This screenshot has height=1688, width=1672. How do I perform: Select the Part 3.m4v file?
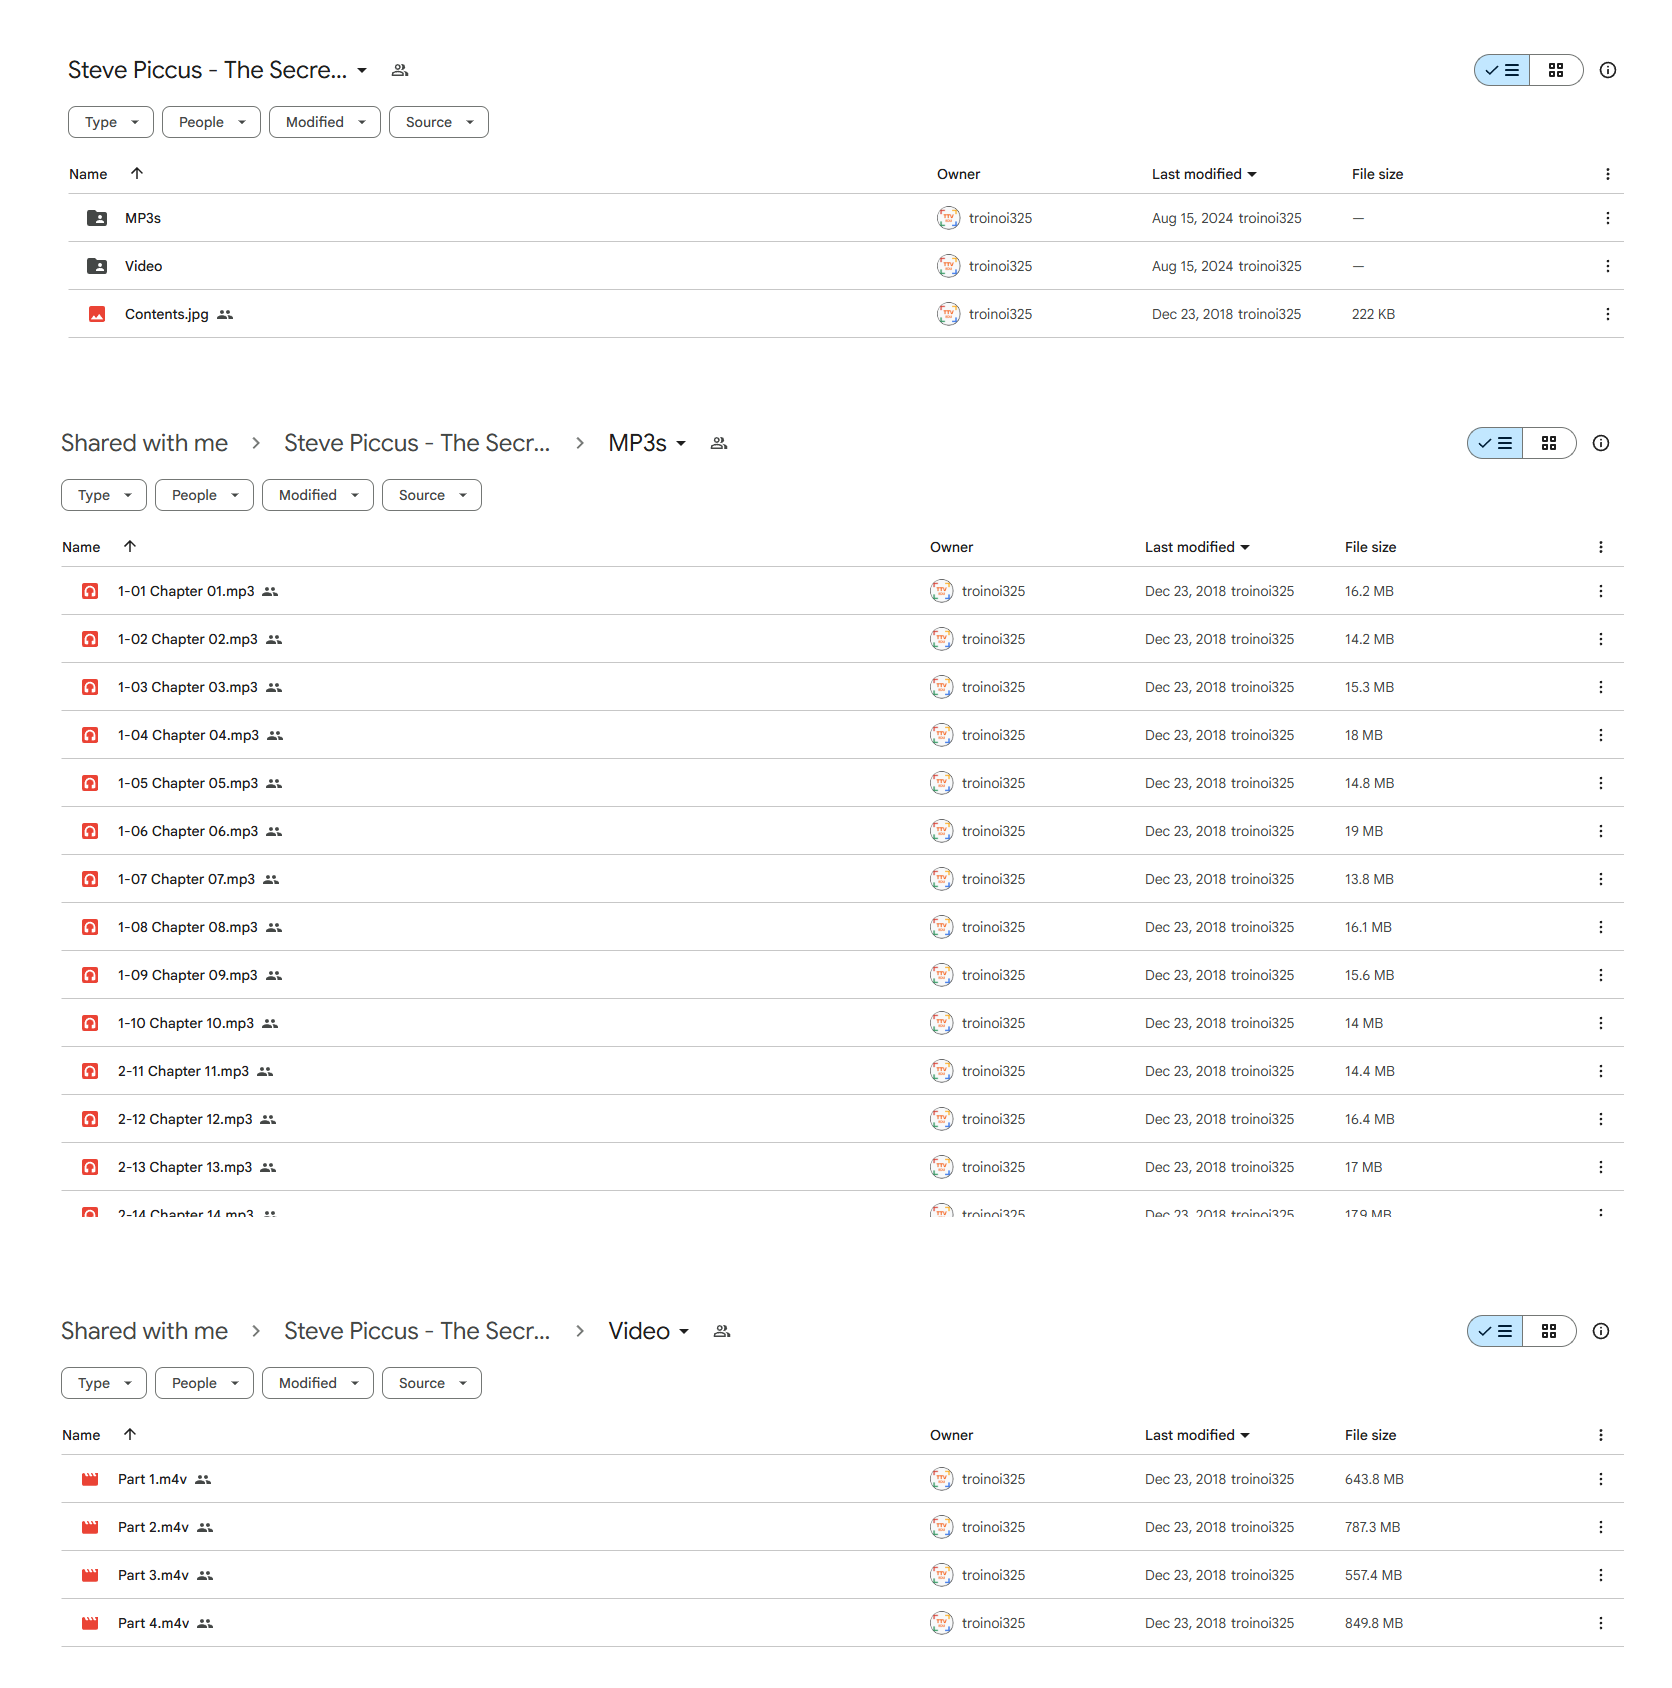click(842, 1575)
